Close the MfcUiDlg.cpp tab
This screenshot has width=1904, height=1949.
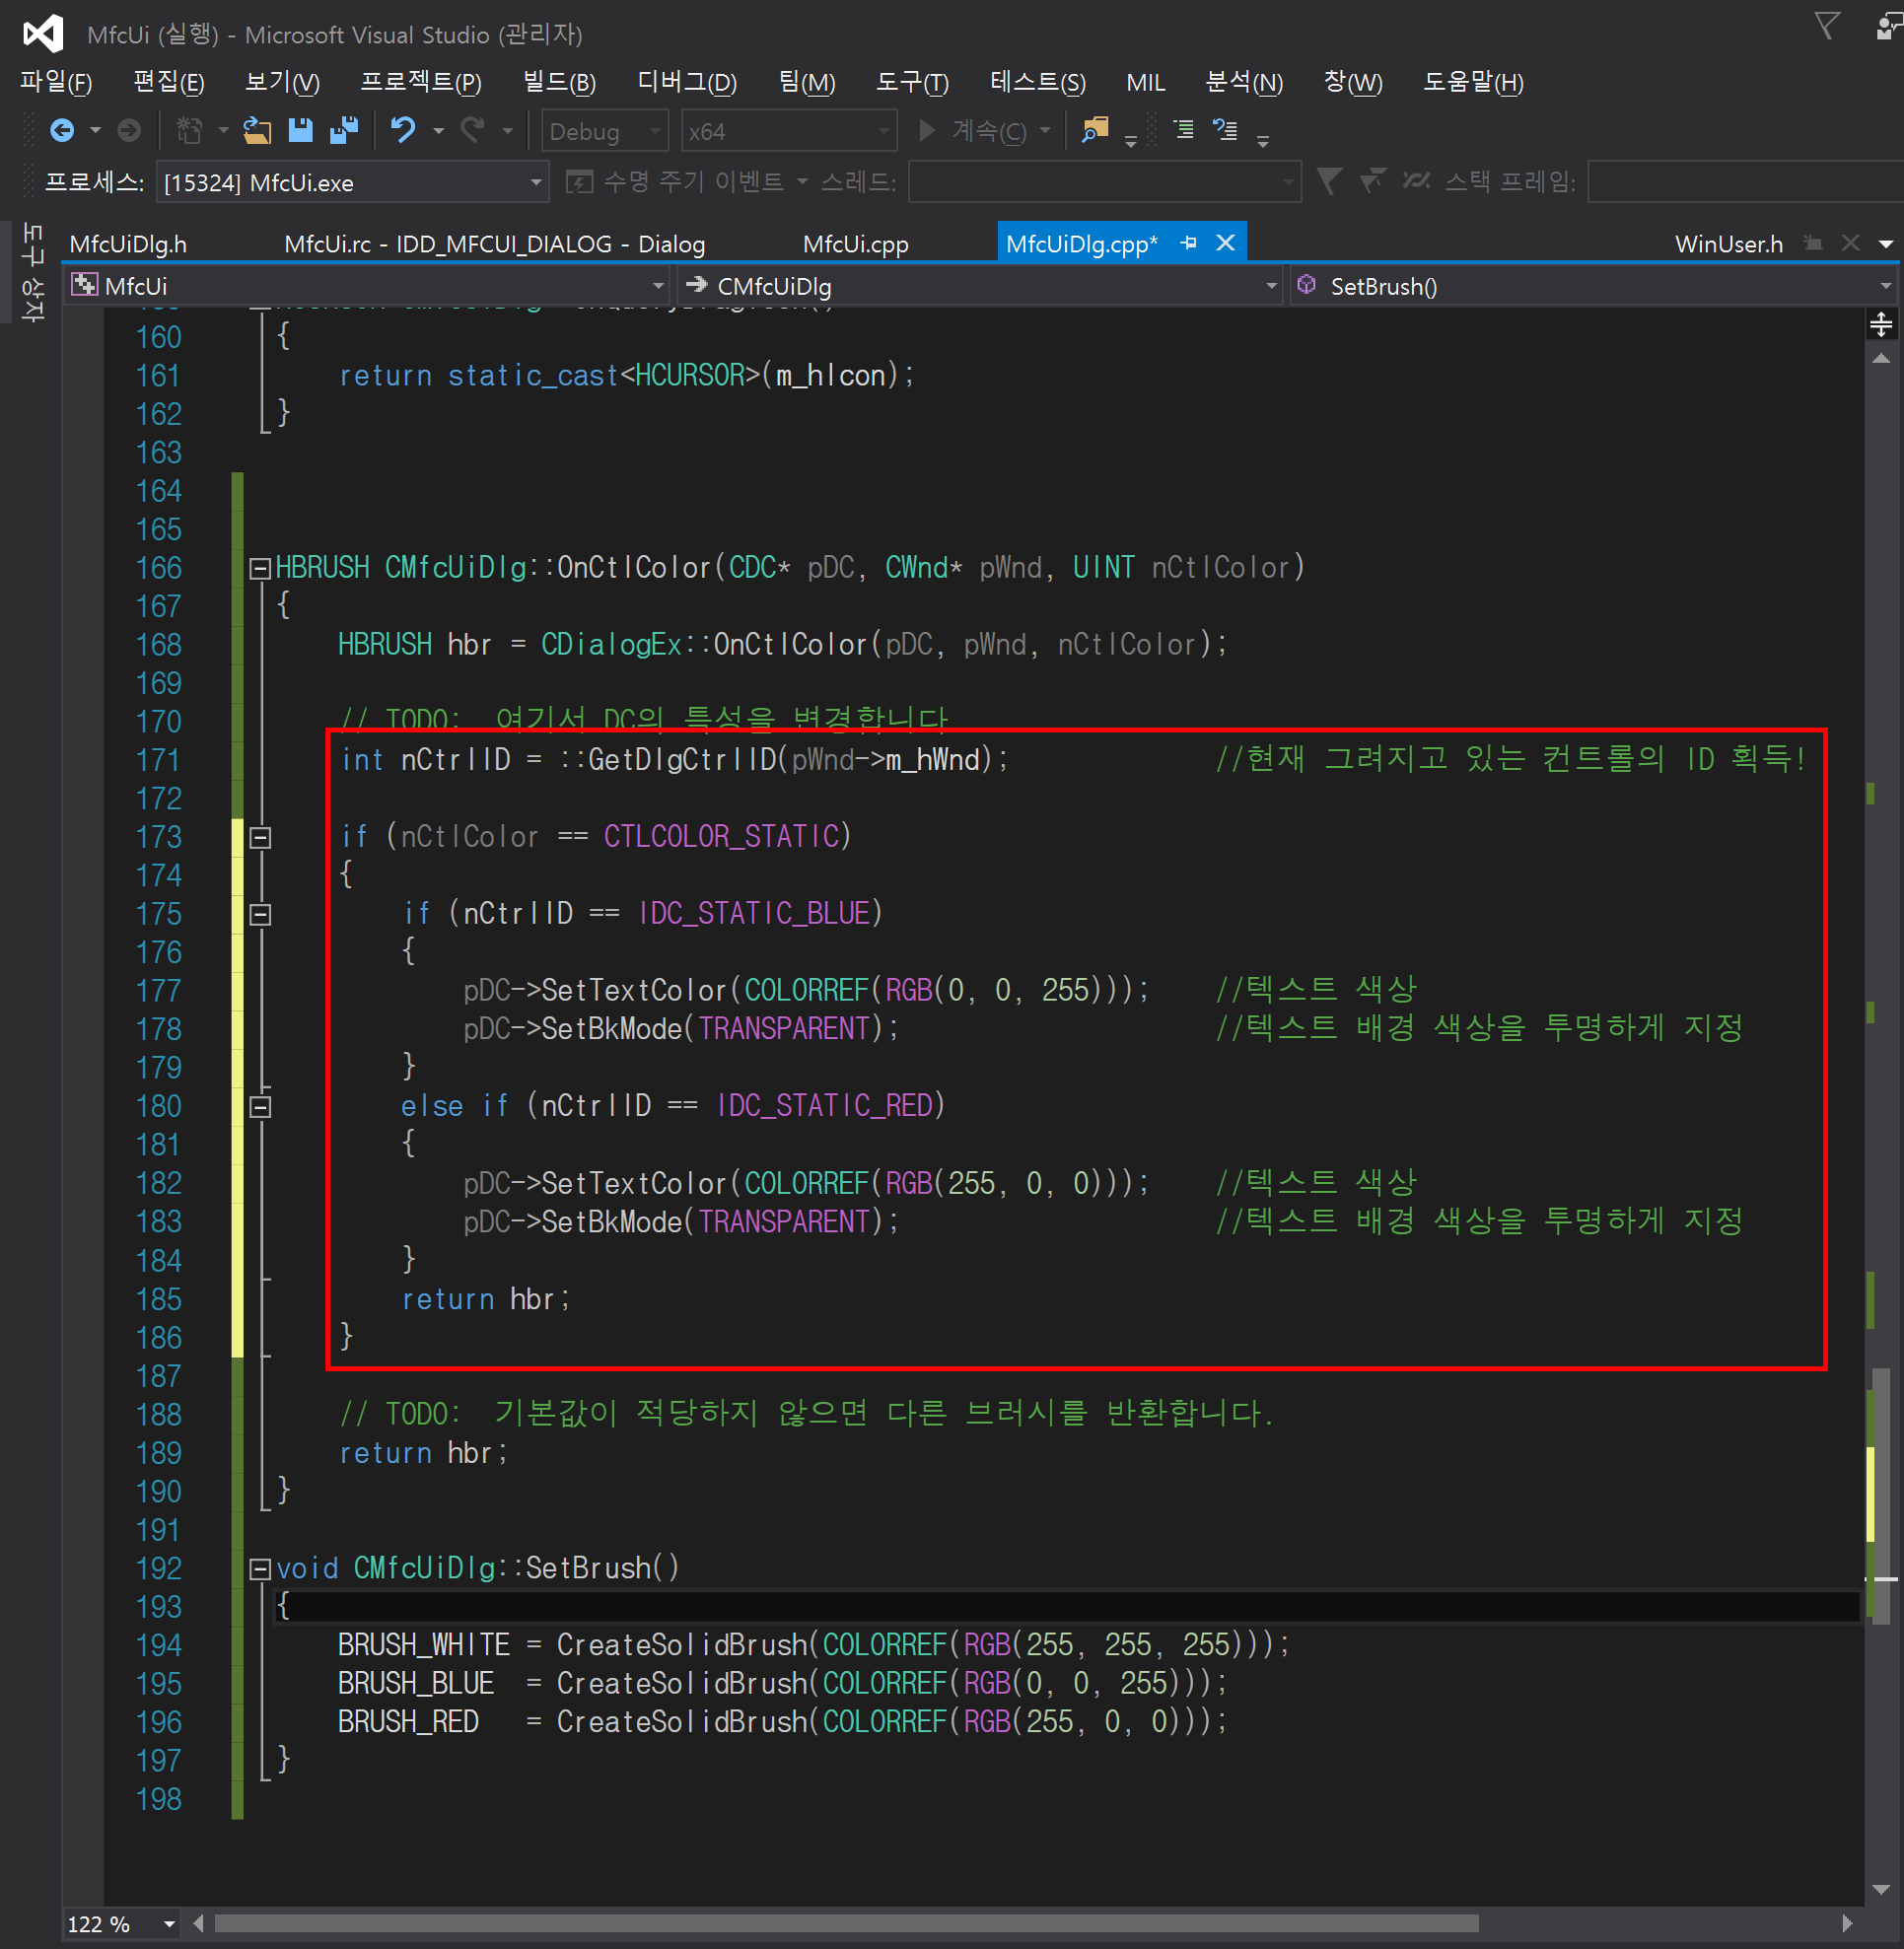tap(1225, 243)
